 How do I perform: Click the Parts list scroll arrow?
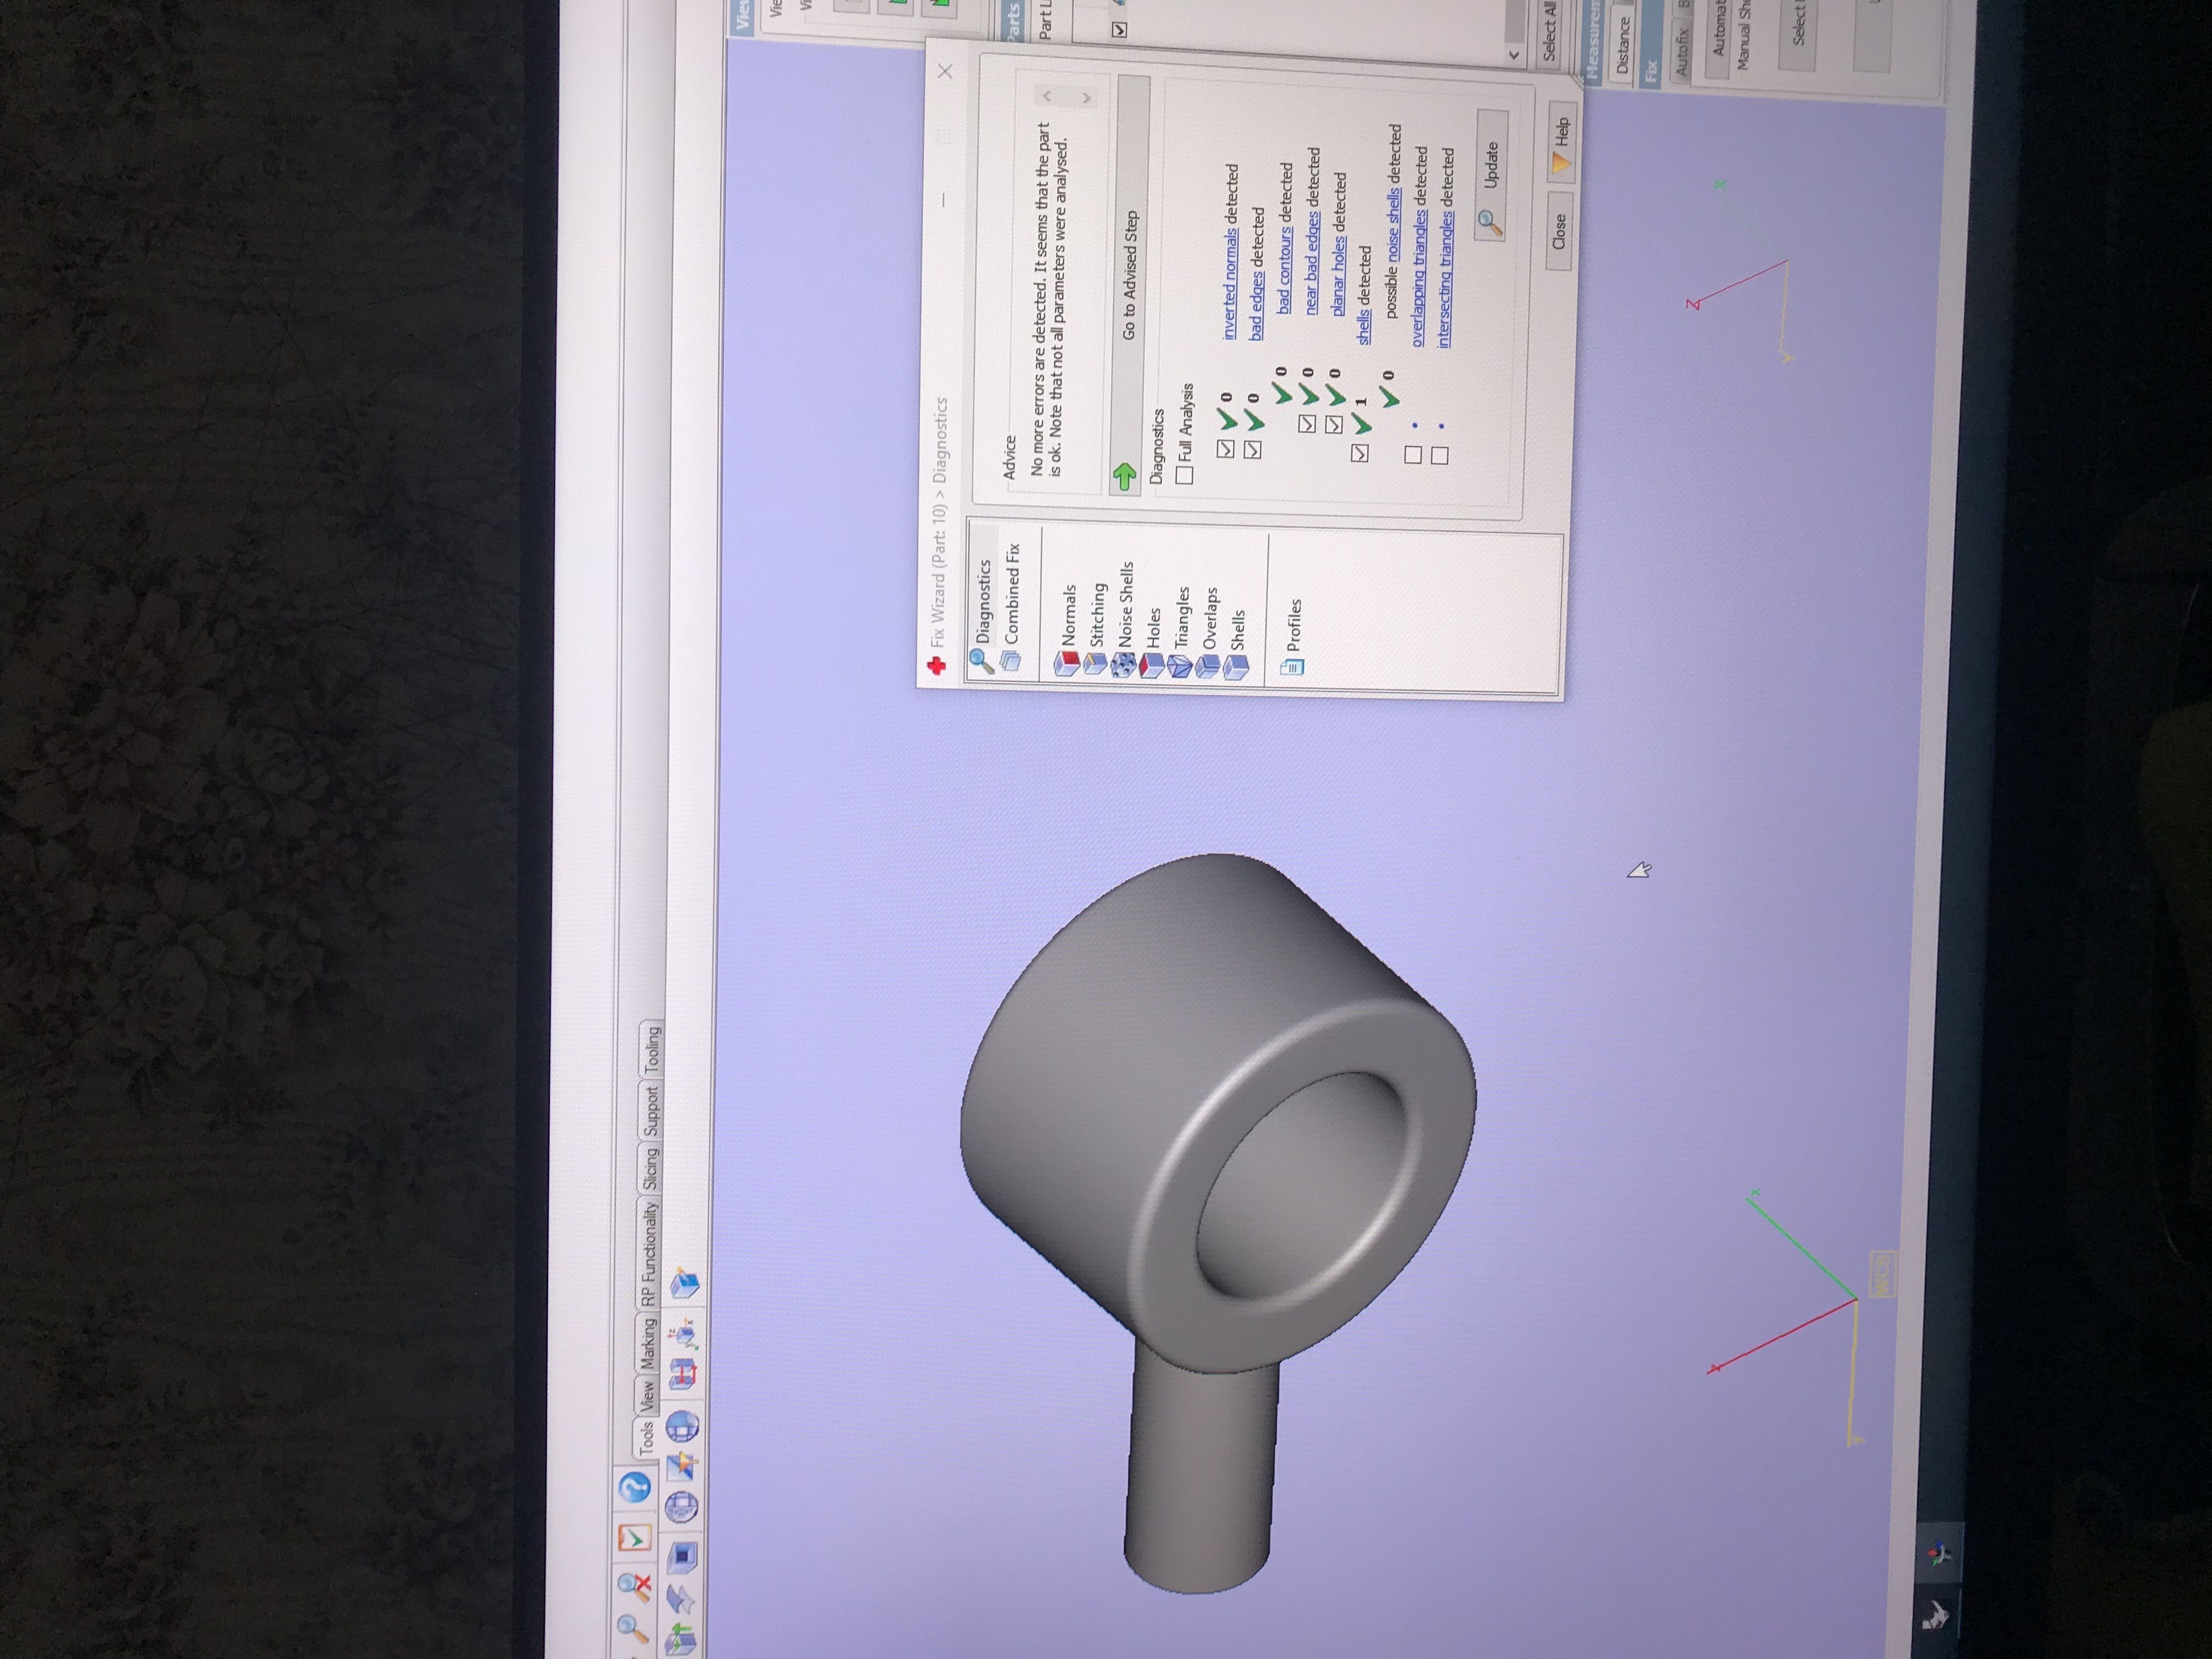[x=1513, y=55]
